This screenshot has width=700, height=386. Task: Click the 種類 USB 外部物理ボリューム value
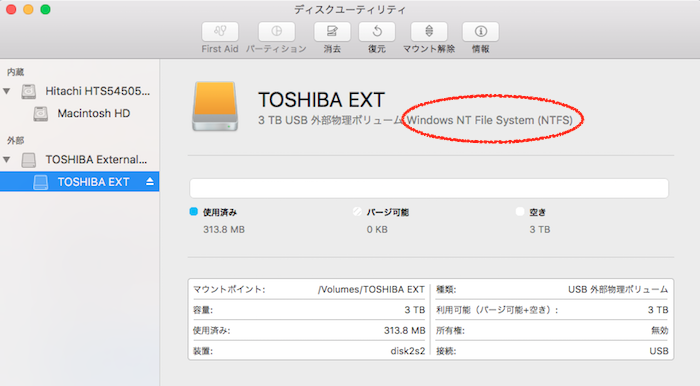coord(618,289)
